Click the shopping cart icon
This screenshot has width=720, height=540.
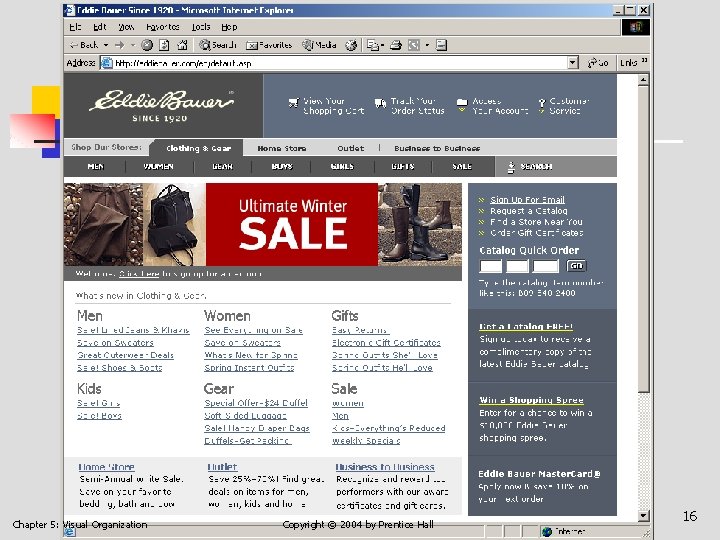coord(293,102)
